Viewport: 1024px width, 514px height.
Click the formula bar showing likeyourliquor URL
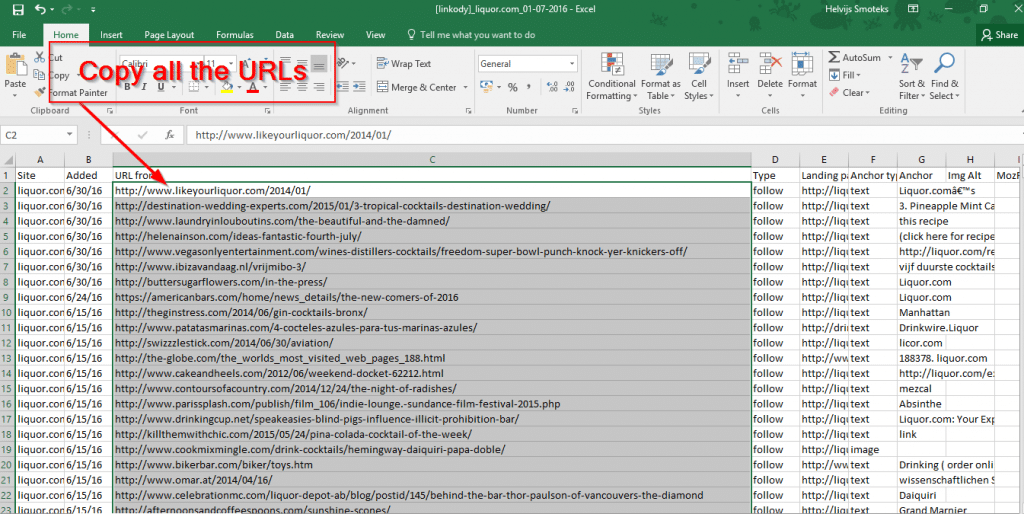[604, 135]
